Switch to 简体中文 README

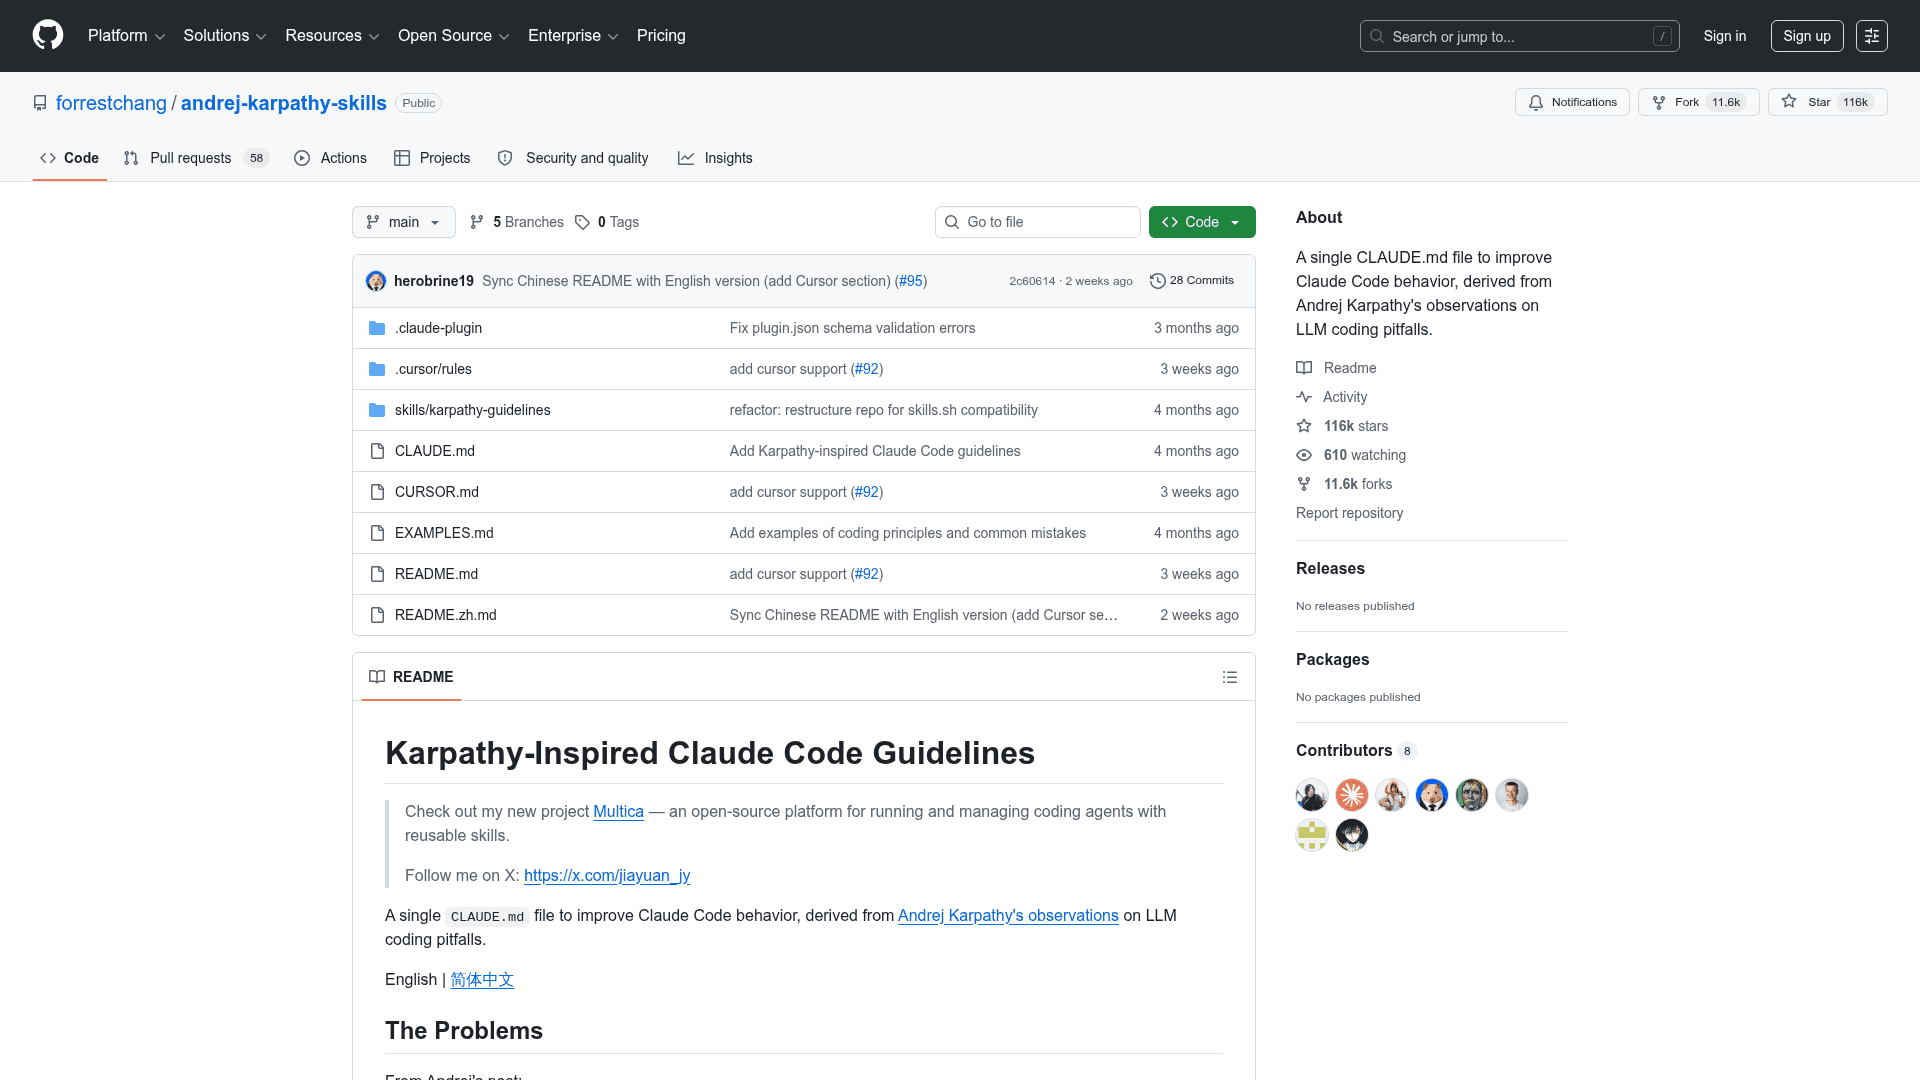click(x=482, y=979)
